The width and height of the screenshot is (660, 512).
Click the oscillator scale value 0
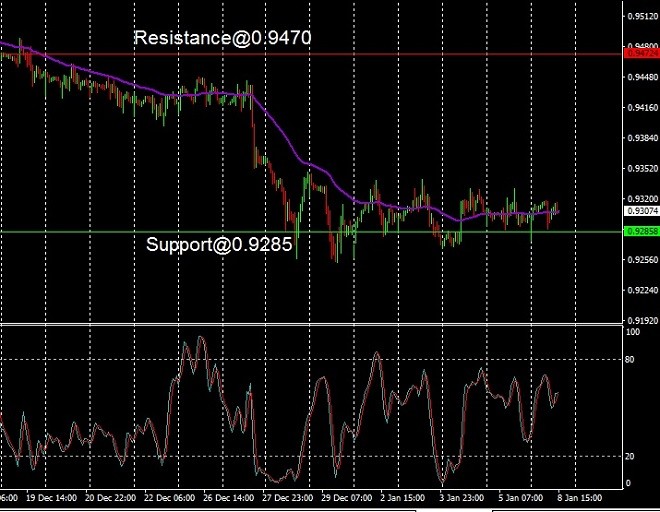pos(628,483)
